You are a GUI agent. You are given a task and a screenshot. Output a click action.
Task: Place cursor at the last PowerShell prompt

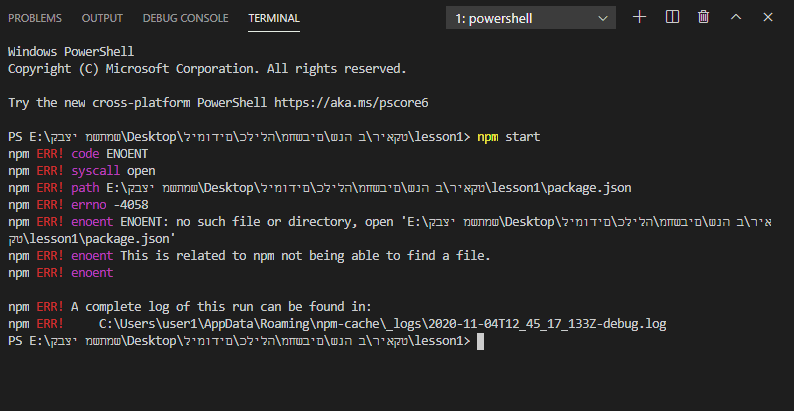(481, 342)
